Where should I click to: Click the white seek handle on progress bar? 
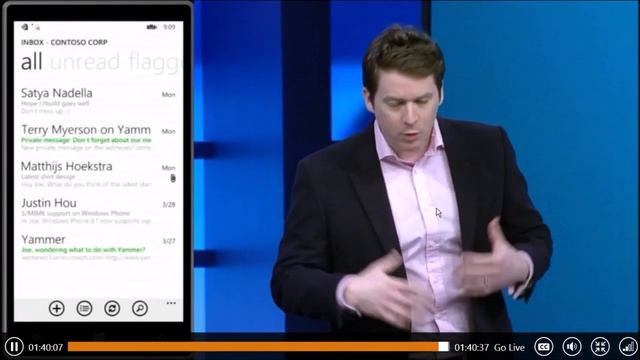click(x=444, y=347)
